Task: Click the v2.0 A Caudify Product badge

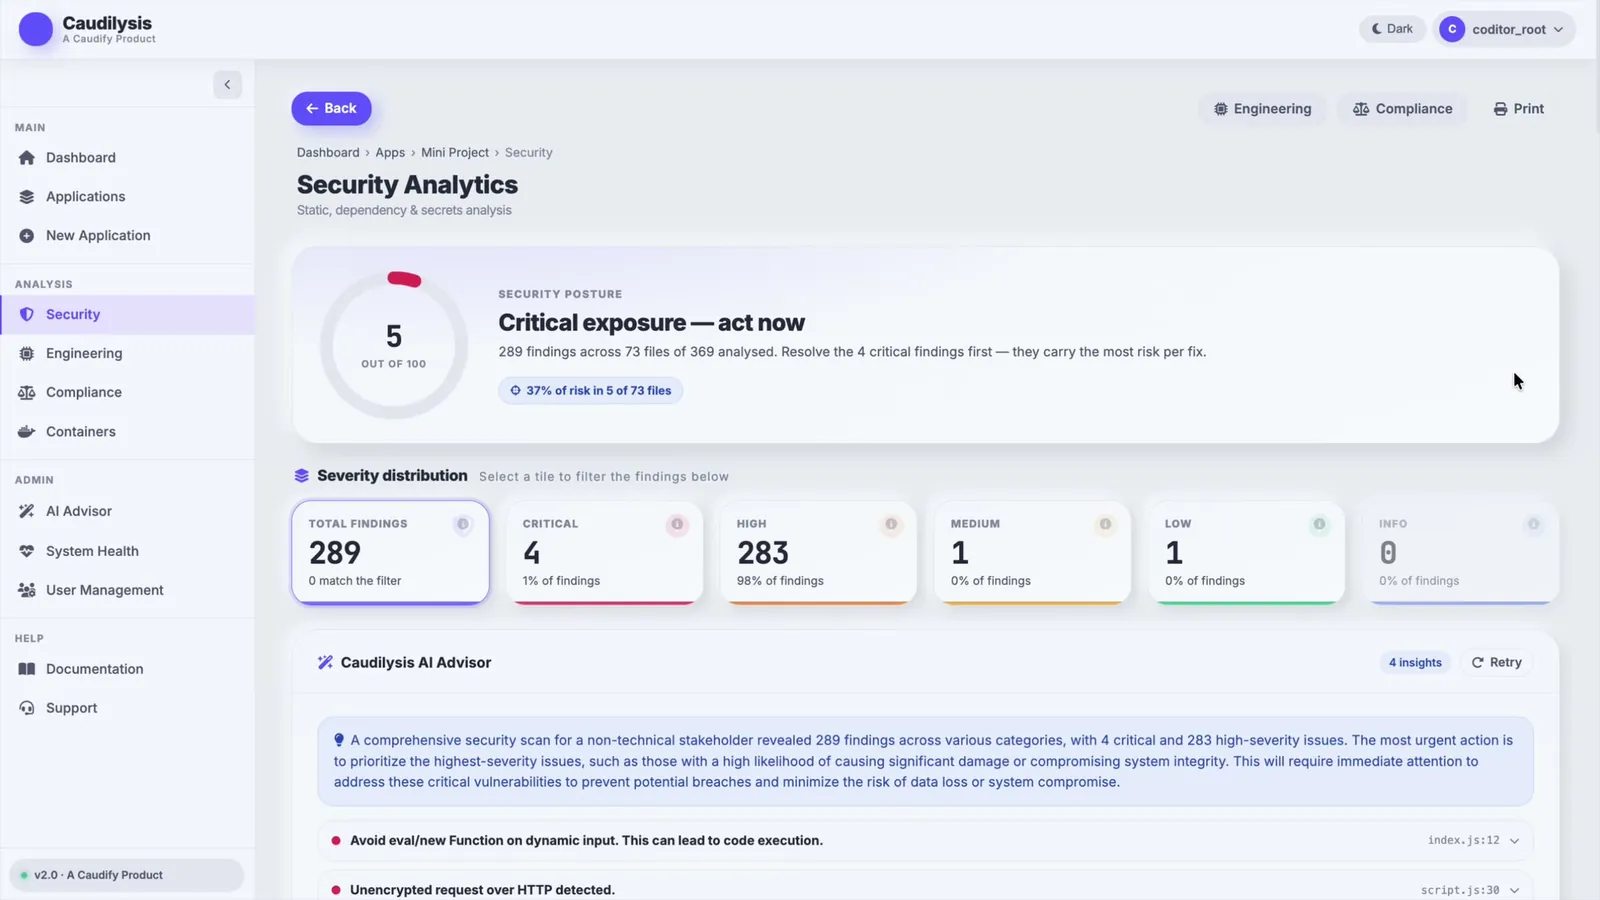Action: (127, 875)
